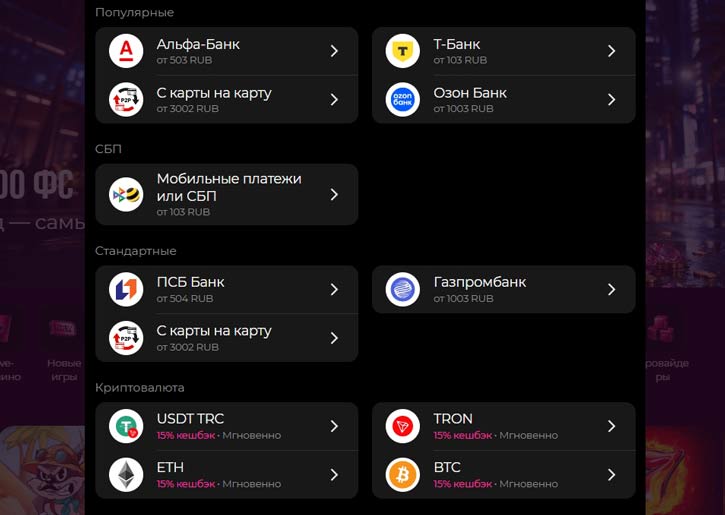
Task: Choose ETH with 15% кешбэк
Action: click(227, 475)
